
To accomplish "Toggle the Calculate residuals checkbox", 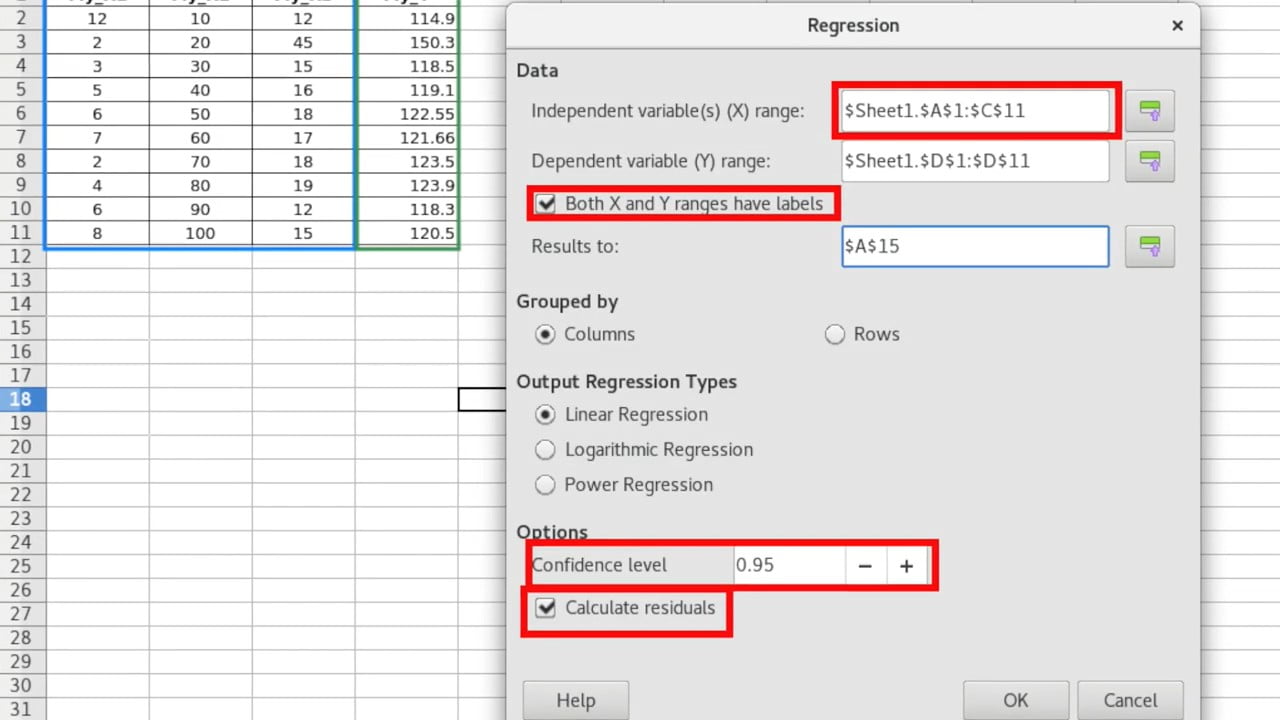I will [626, 608].
